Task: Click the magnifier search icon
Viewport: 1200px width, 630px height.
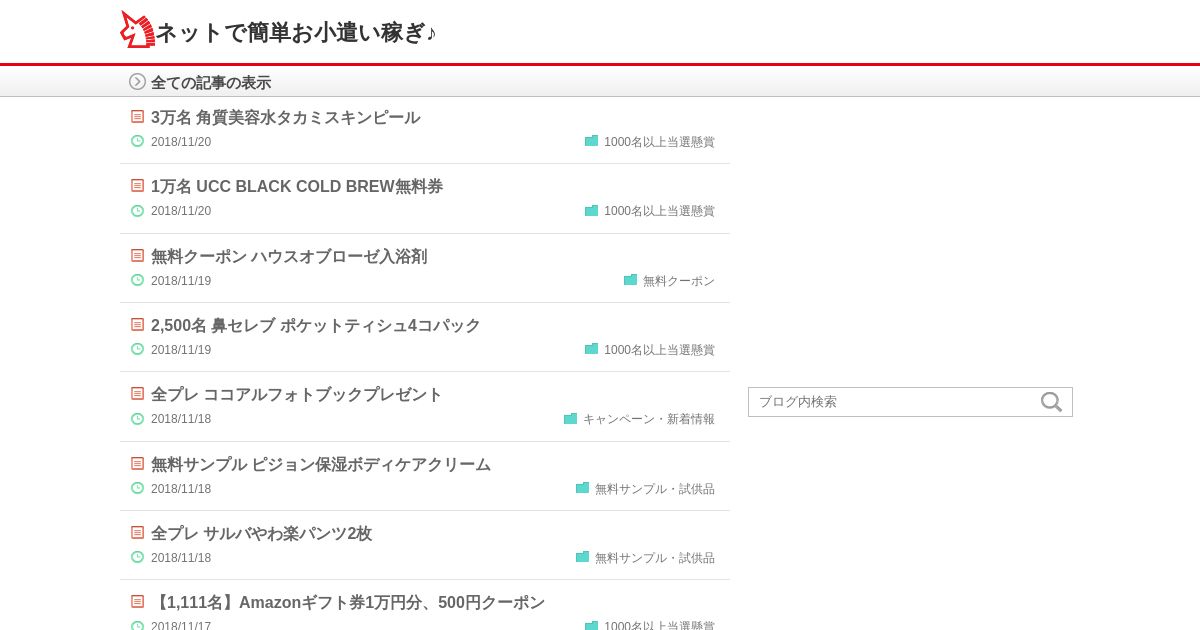Action: click(1051, 402)
